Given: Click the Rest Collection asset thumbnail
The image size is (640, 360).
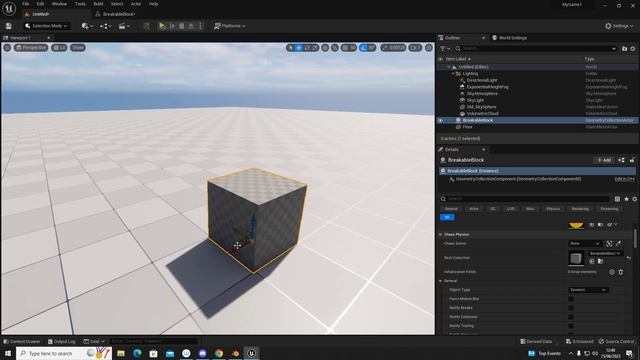Looking at the screenshot, I should pos(576,258).
